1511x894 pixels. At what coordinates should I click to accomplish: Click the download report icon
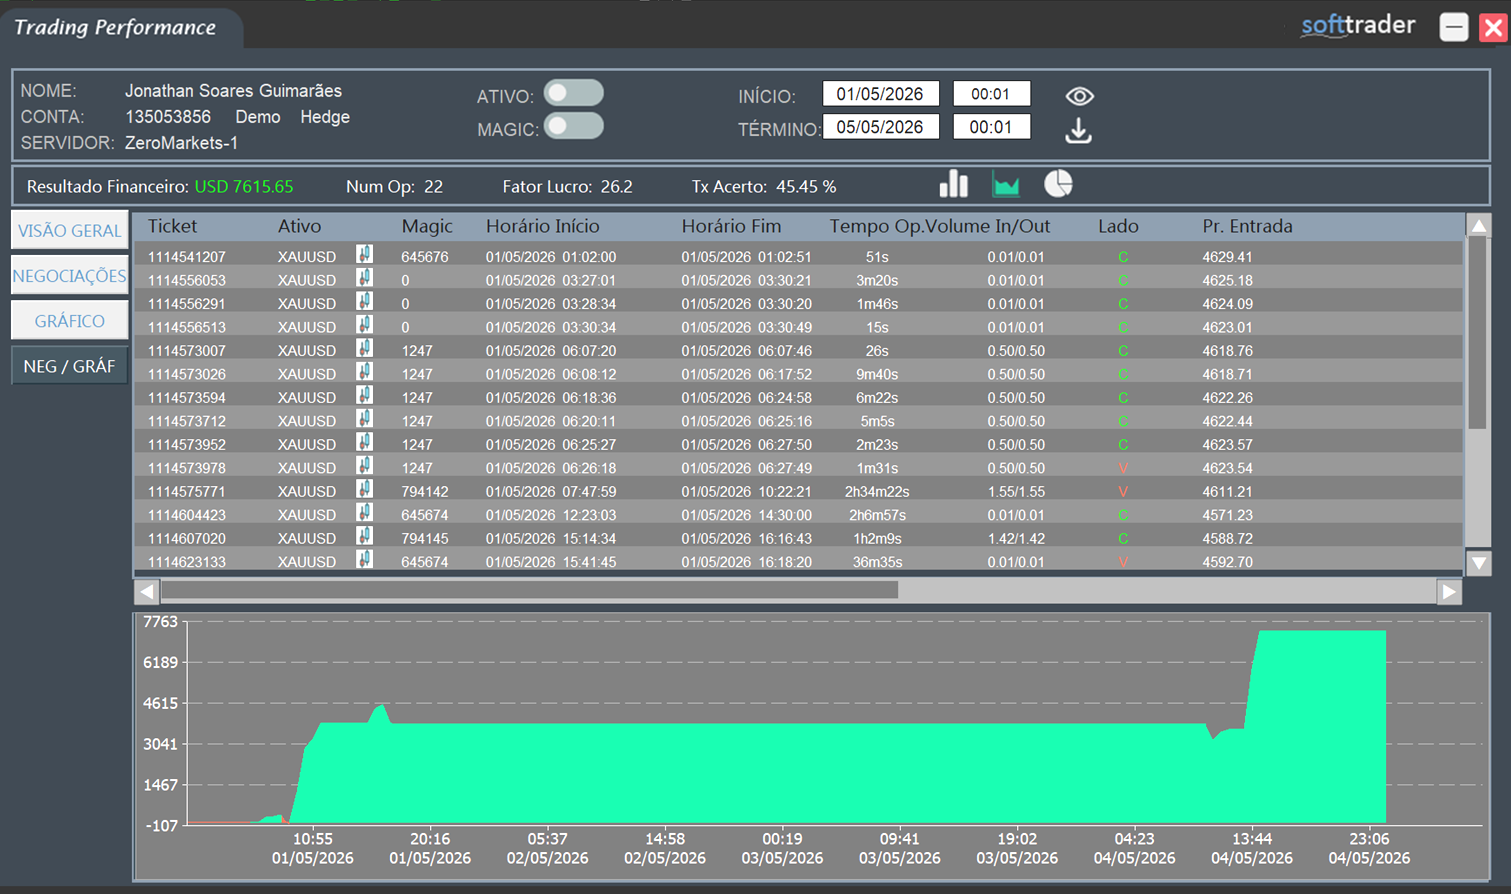click(1078, 131)
